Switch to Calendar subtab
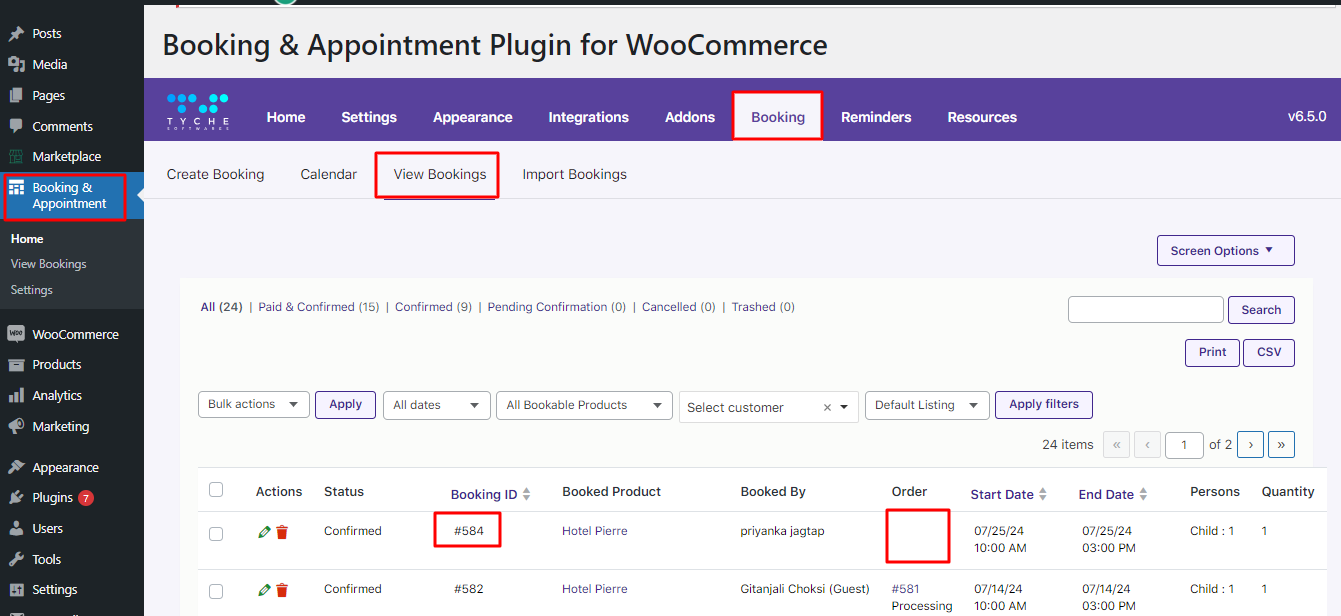The image size is (1341, 616). (x=329, y=174)
